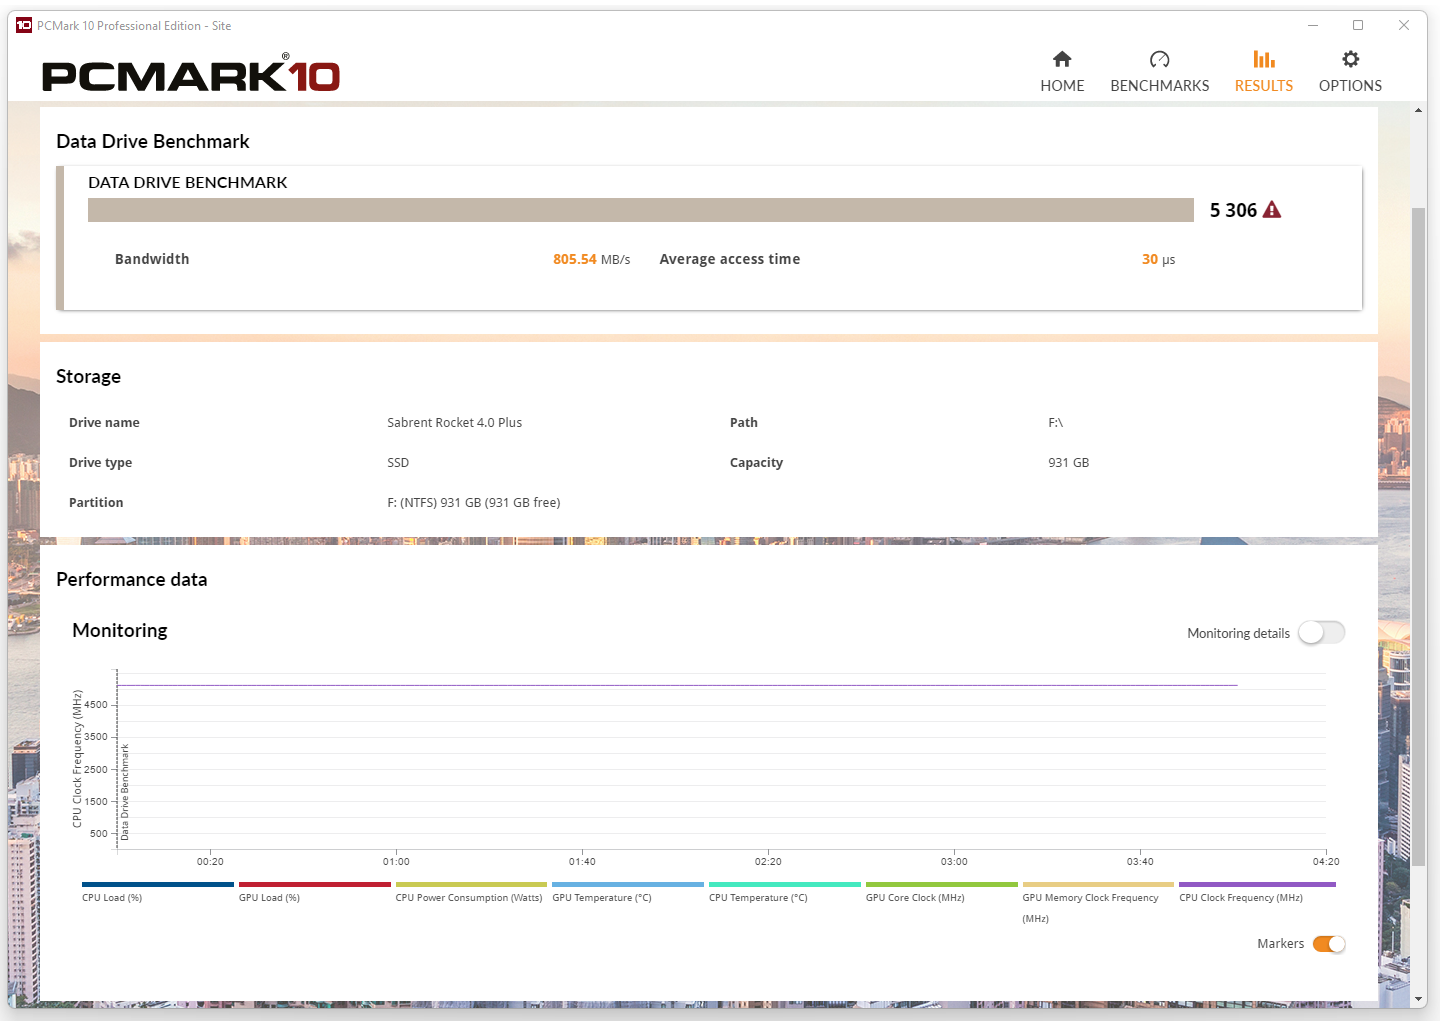This screenshot has width=1440, height=1021.
Task: Click the red warning triangle beside score
Action: [x=1272, y=209]
